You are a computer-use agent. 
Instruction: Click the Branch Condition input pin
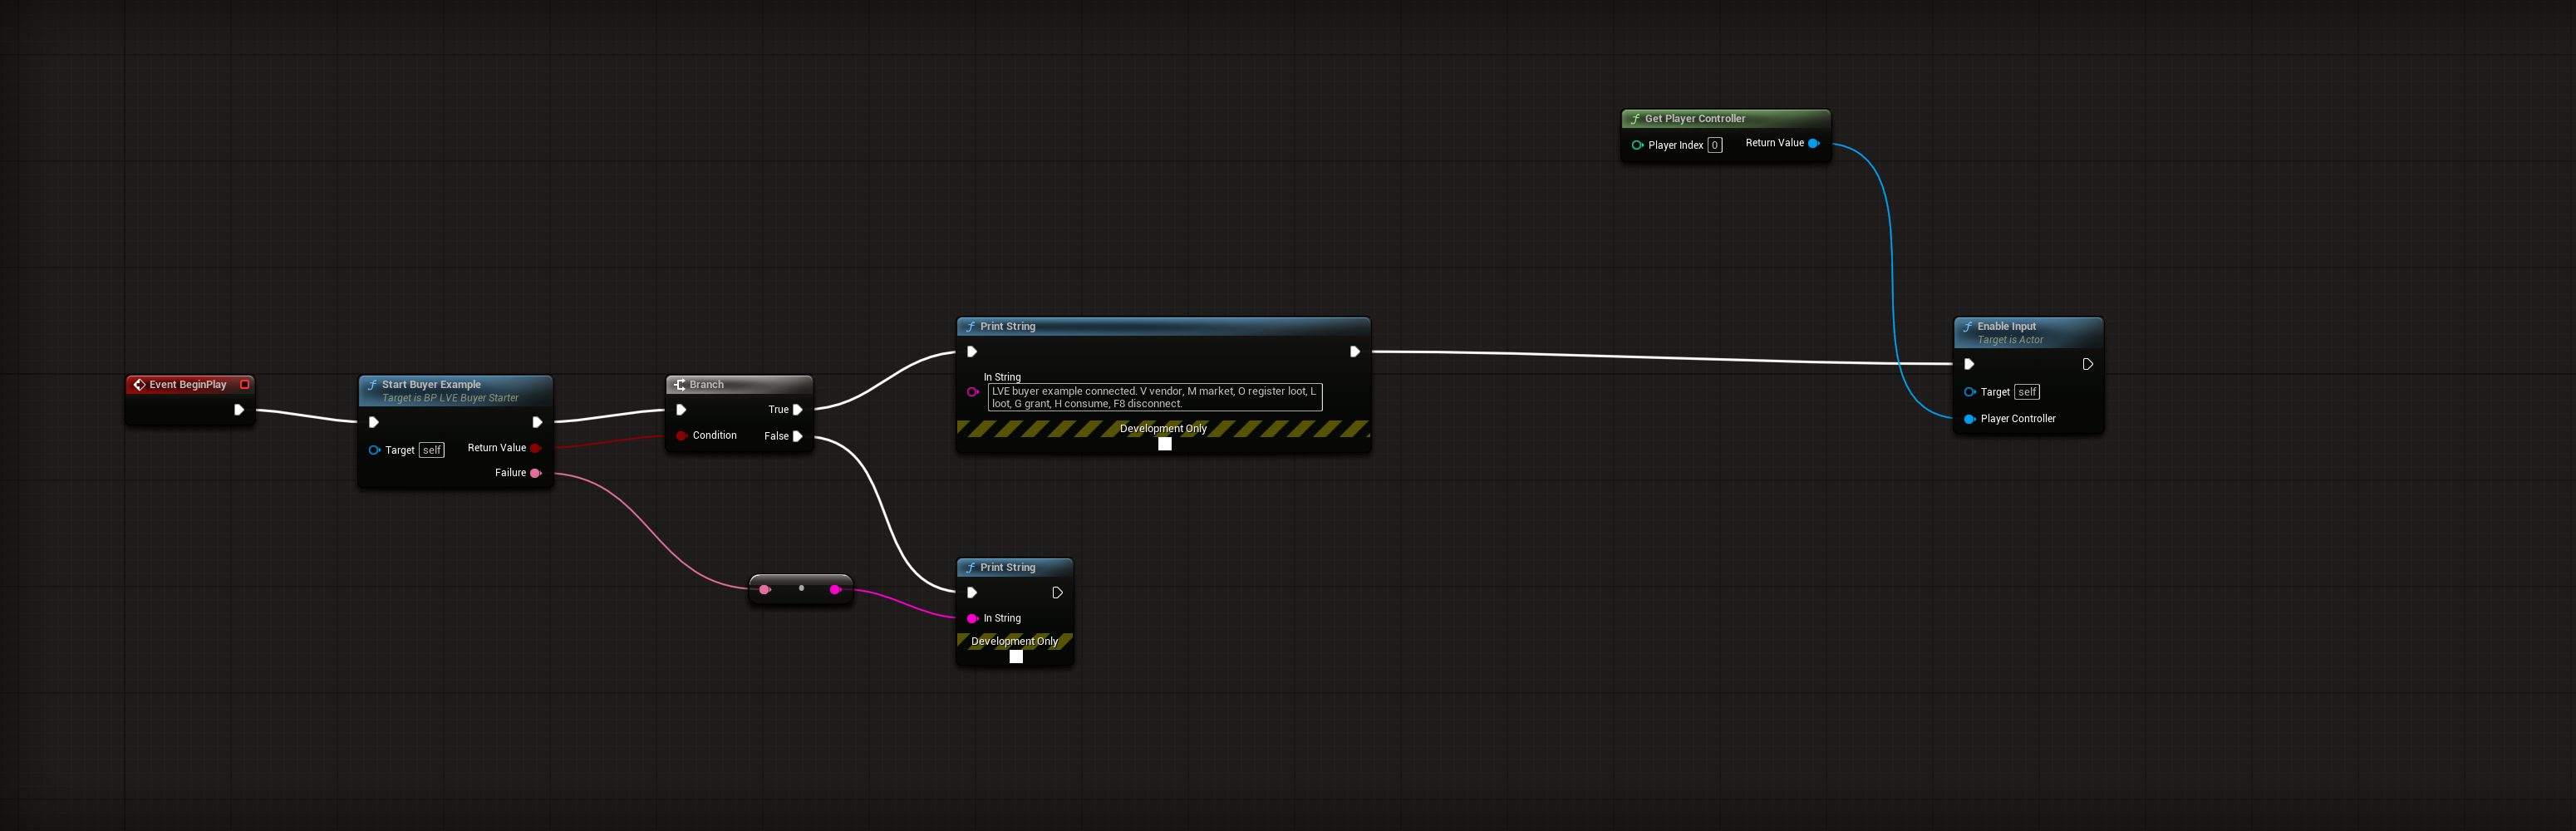[x=681, y=436]
